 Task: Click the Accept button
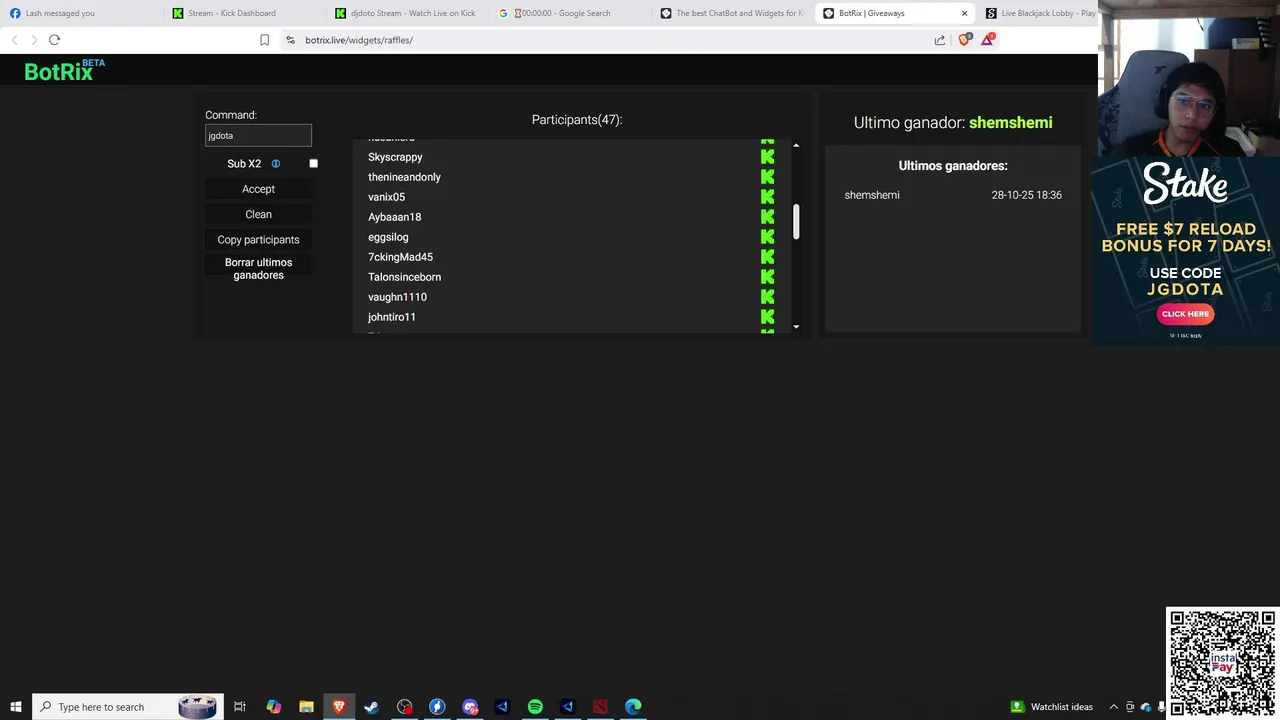pyautogui.click(x=258, y=189)
